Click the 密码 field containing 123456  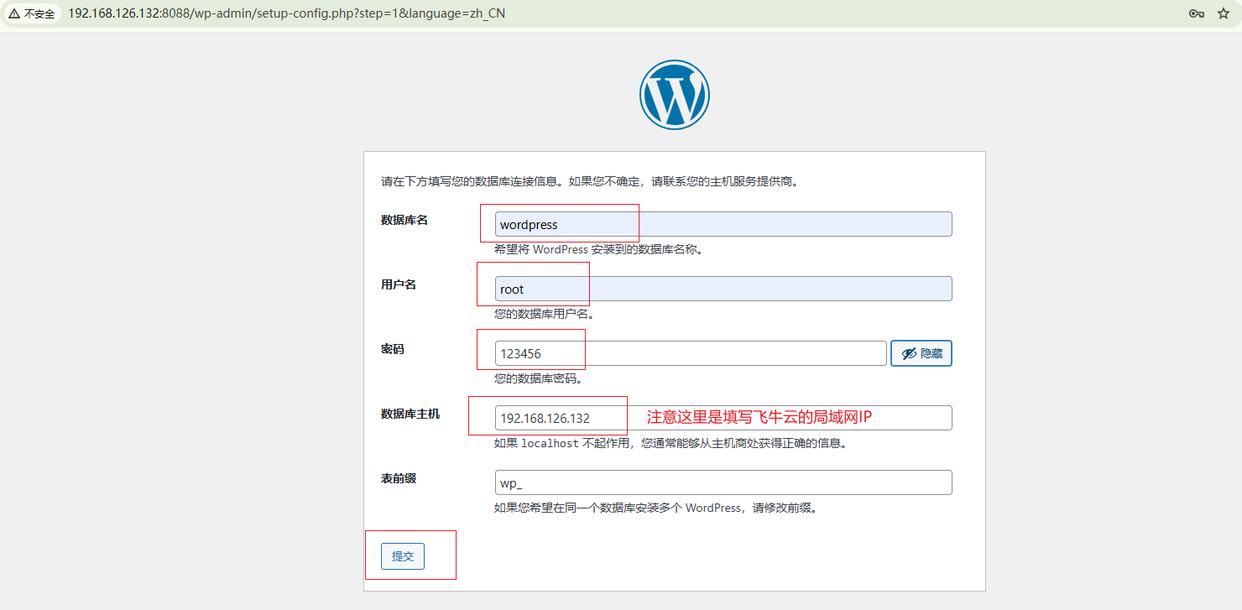click(690, 353)
